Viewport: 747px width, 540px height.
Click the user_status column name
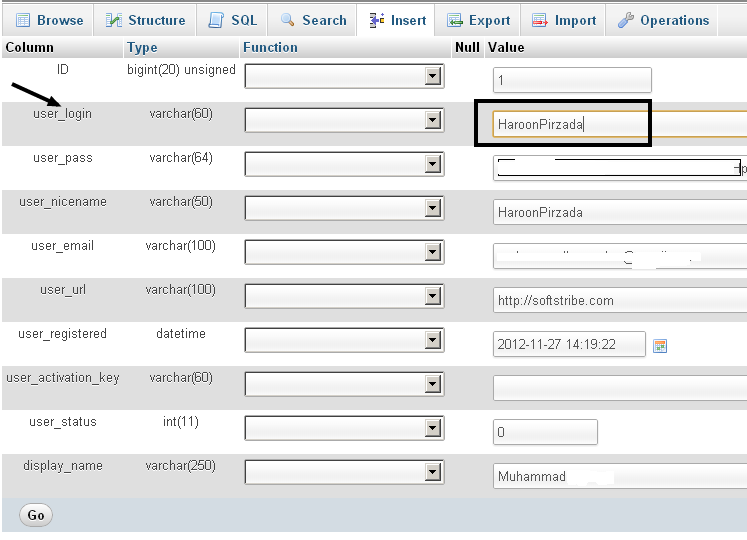coord(63,422)
